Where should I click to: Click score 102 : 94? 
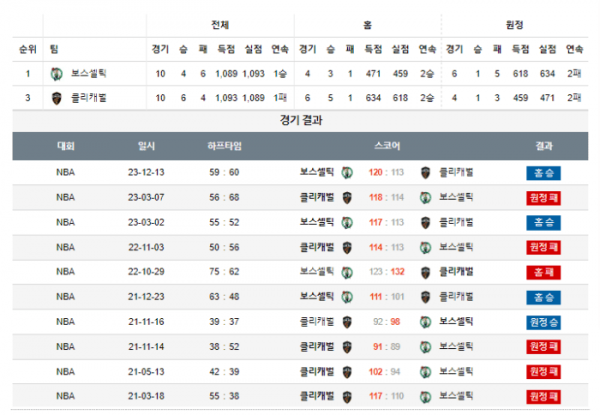[x=385, y=371]
